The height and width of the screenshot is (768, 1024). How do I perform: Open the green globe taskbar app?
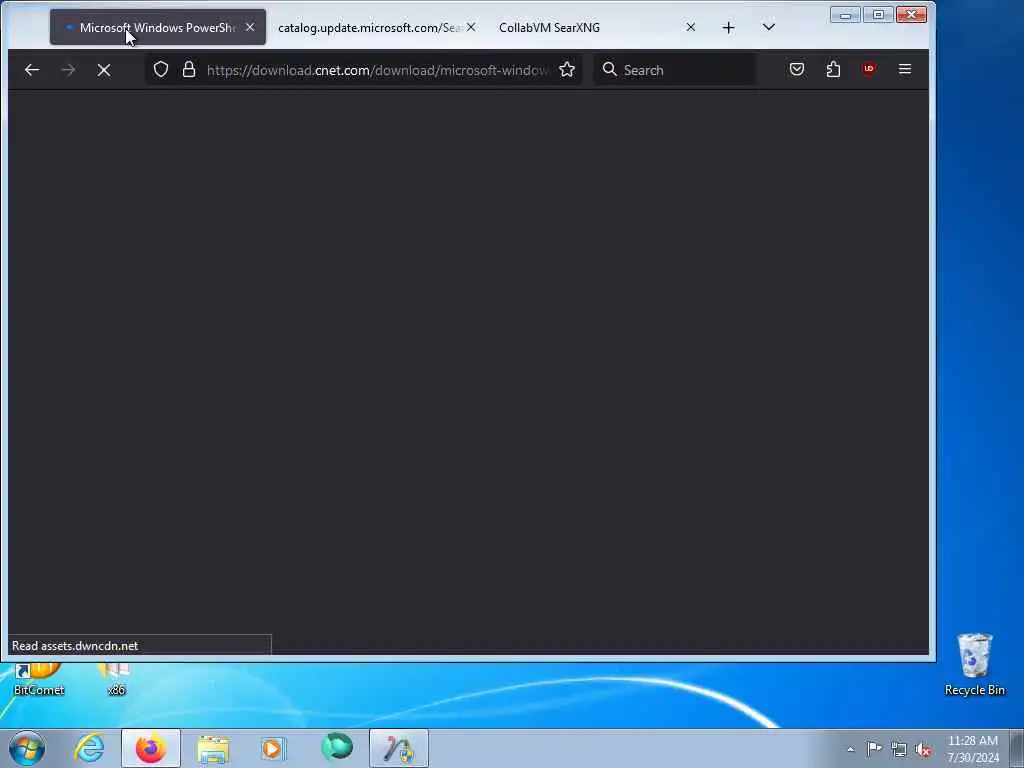click(336, 748)
